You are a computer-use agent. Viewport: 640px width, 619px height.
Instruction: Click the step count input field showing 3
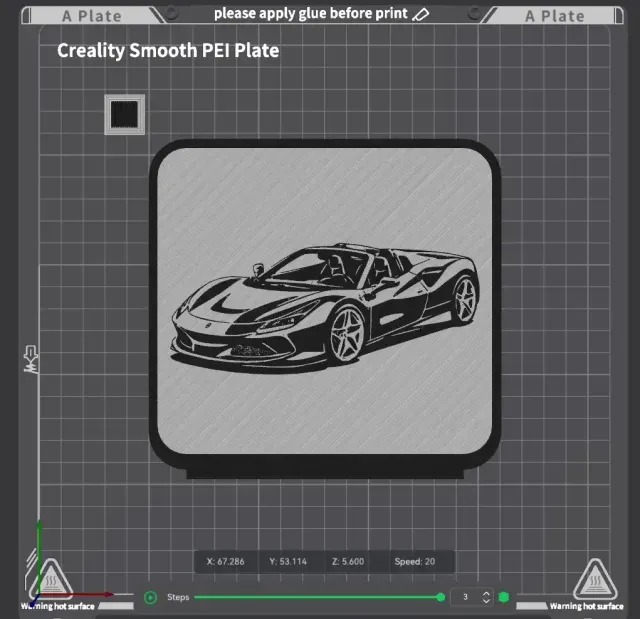(x=466, y=597)
